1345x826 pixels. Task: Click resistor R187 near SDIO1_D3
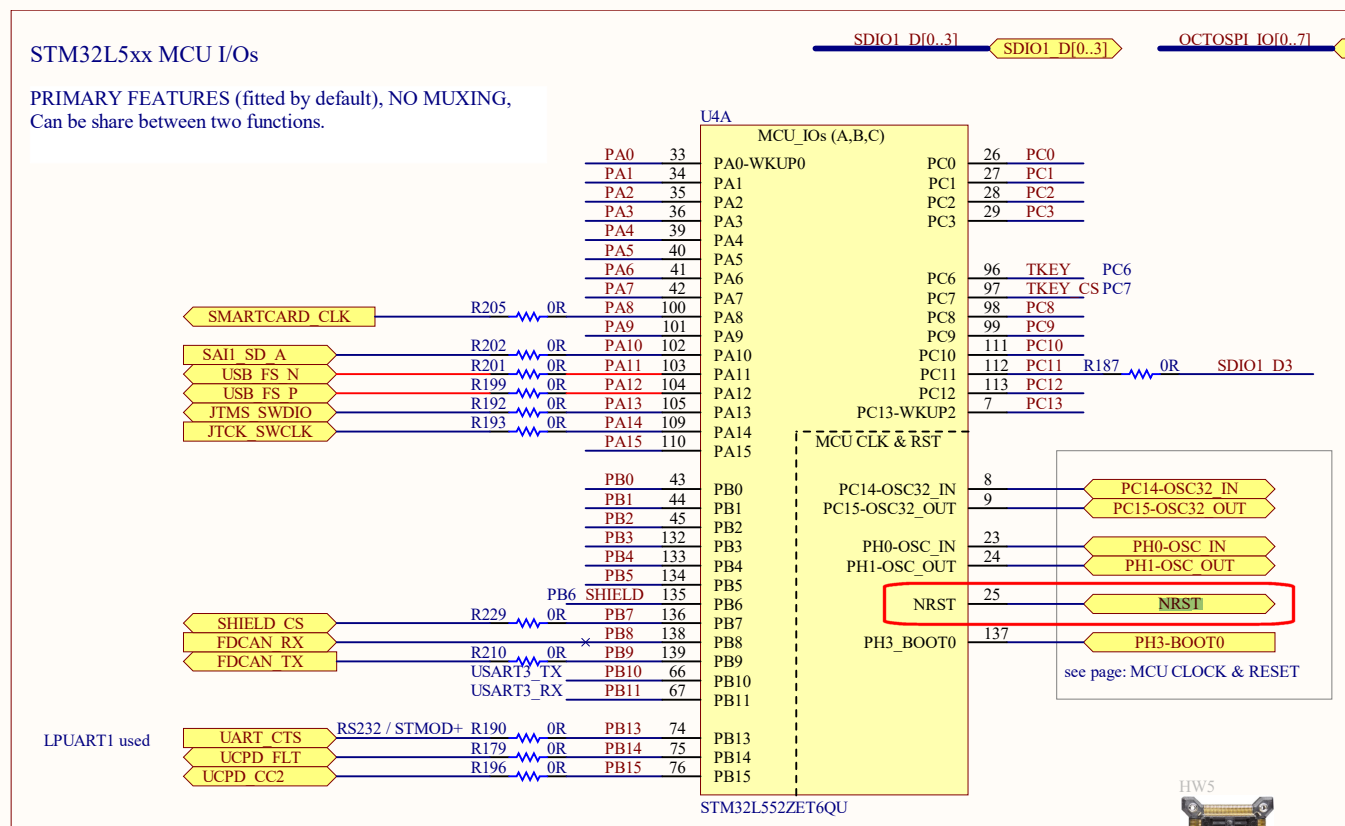pyautogui.click(x=1139, y=374)
